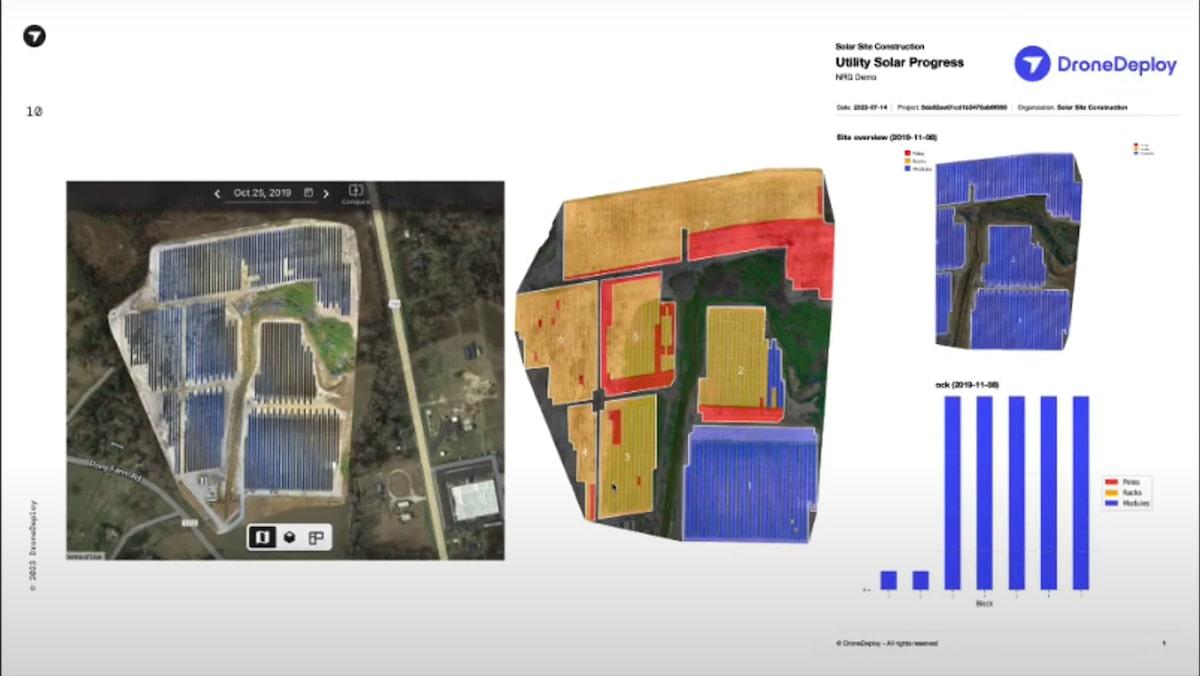This screenshot has width=1200, height=676.
Task: Click the last tall blue bar in chart
Action: click(1080, 493)
